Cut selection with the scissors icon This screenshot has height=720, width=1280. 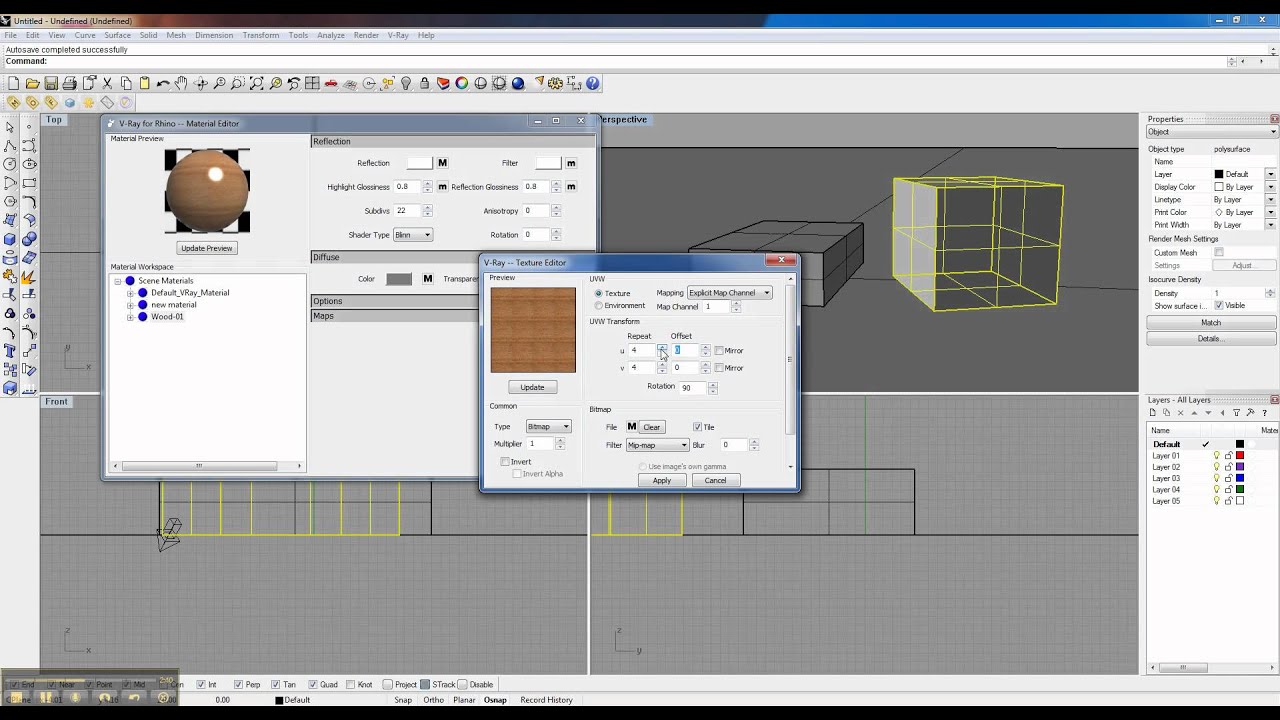(107, 84)
